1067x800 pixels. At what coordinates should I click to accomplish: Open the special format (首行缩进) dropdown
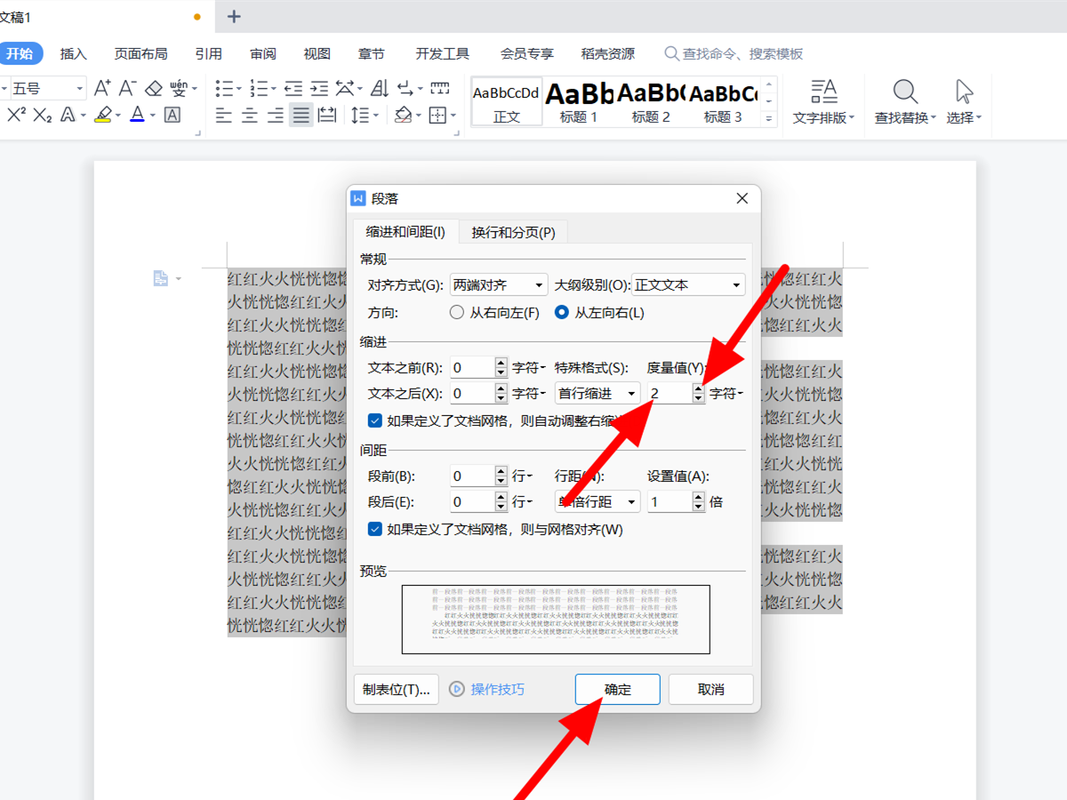(597, 393)
